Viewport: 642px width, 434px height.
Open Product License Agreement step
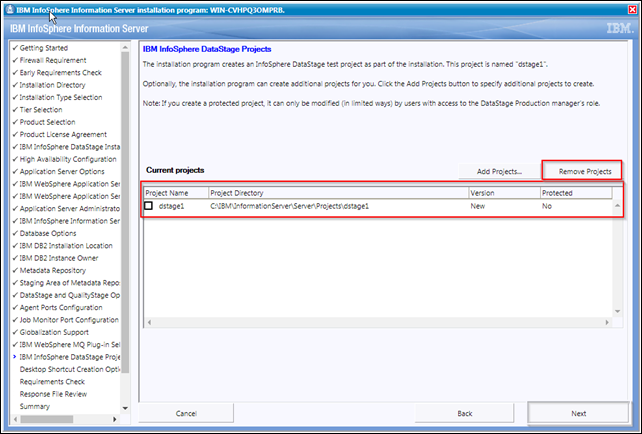point(63,134)
